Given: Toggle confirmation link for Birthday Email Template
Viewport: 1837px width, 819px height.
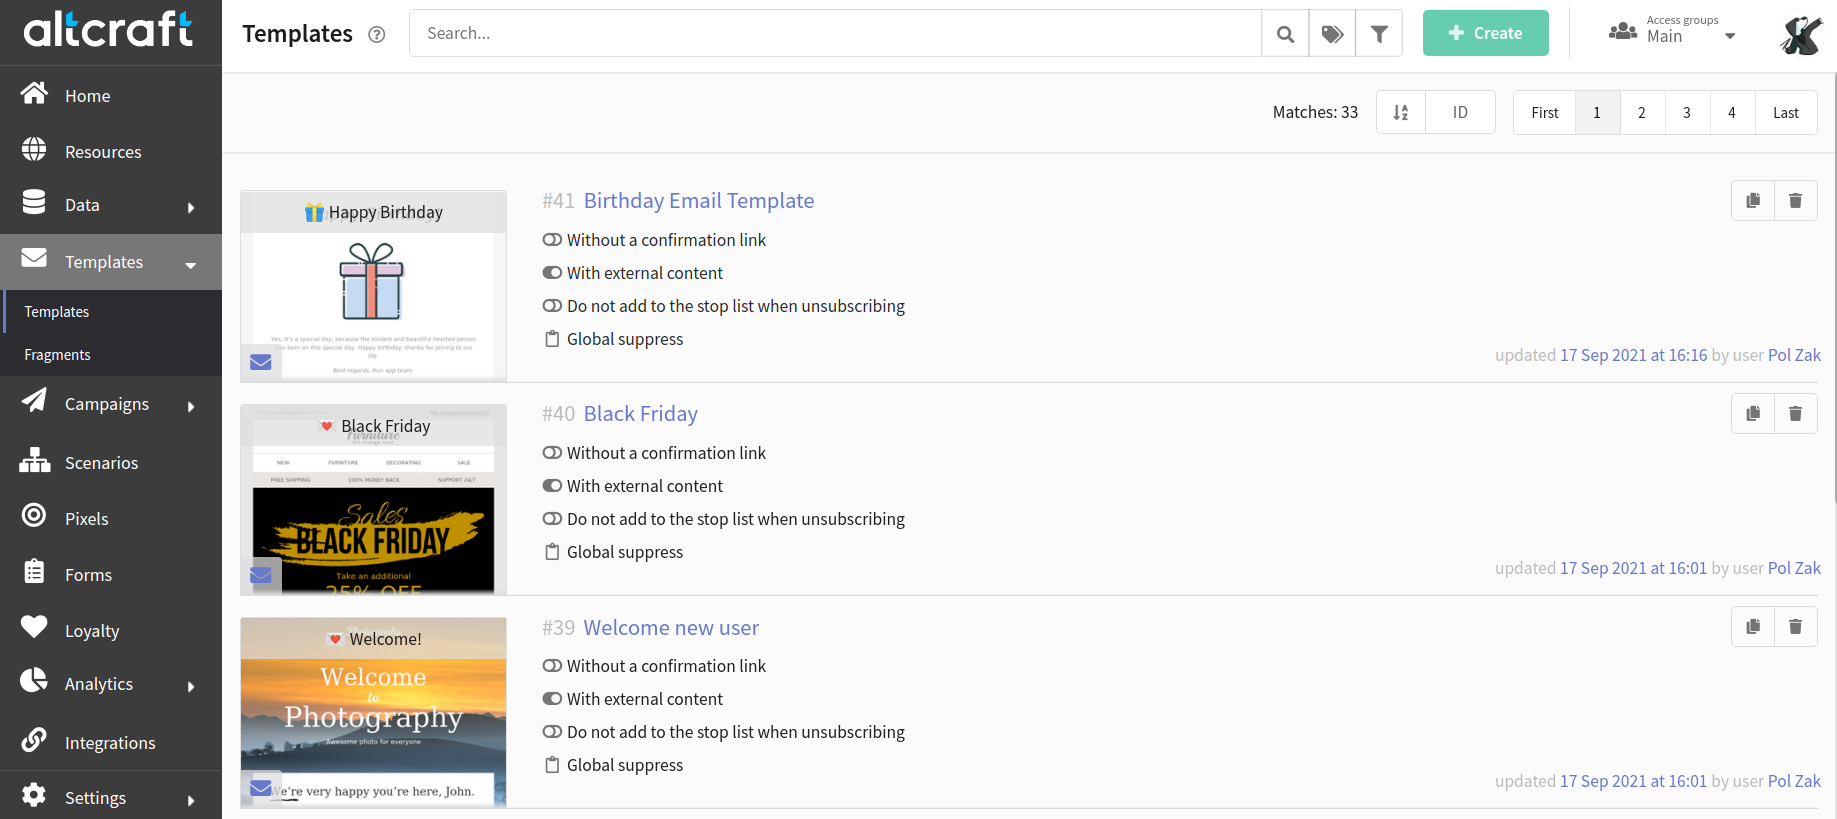Looking at the screenshot, I should (552, 240).
